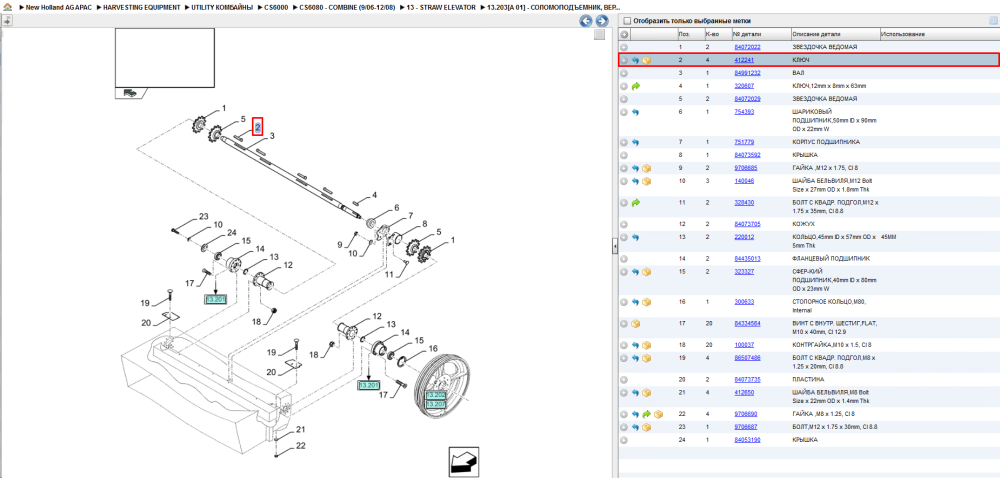Select the highlighted callout 2 on diagram
Image resolution: width=1000 pixels, height=478 pixels.
[258, 127]
